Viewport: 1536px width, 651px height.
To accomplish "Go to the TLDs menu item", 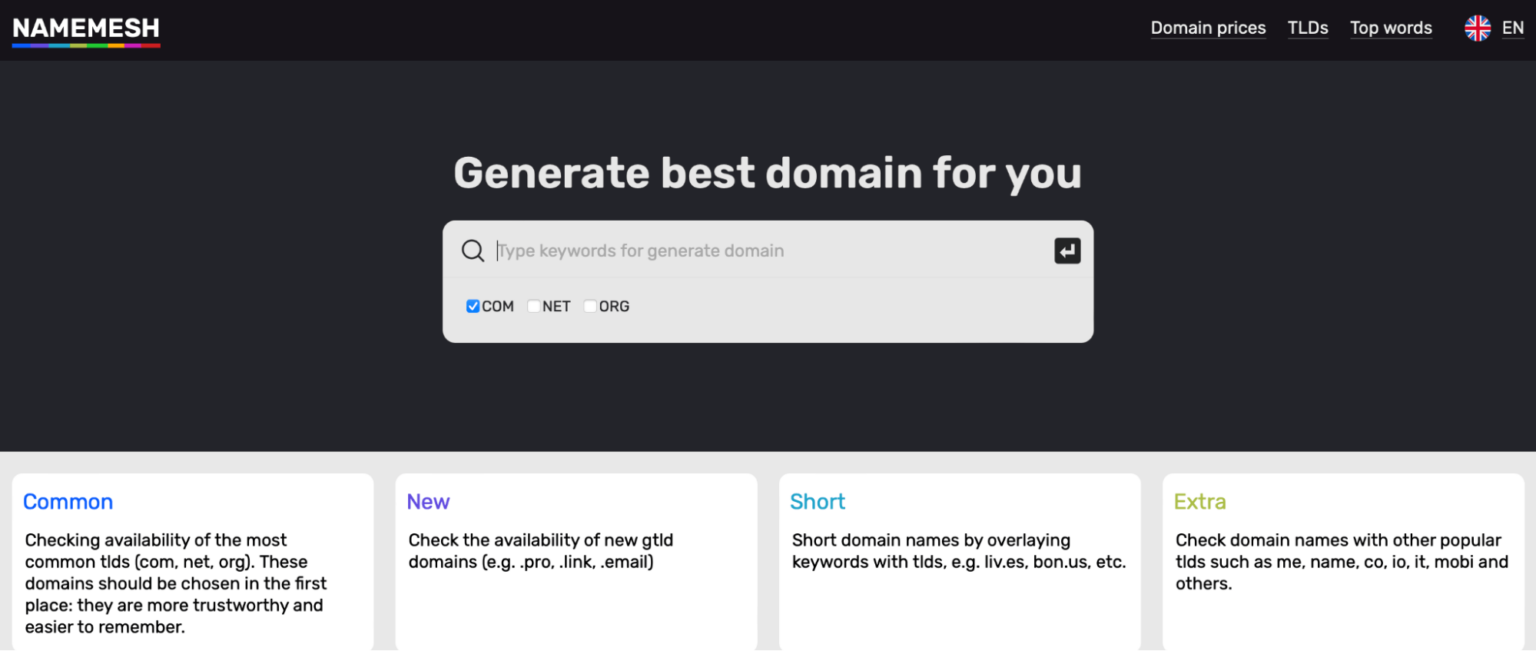I will [1307, 28].
